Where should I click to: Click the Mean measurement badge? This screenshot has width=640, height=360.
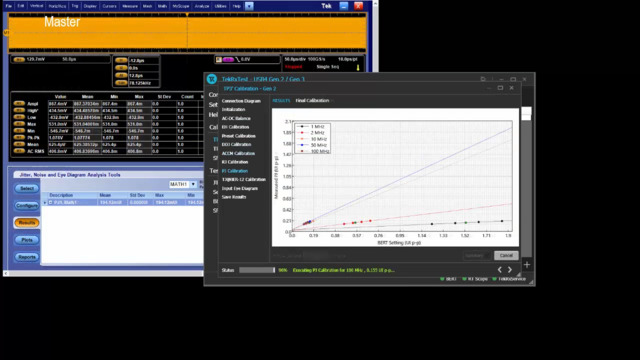coord(19,144)
